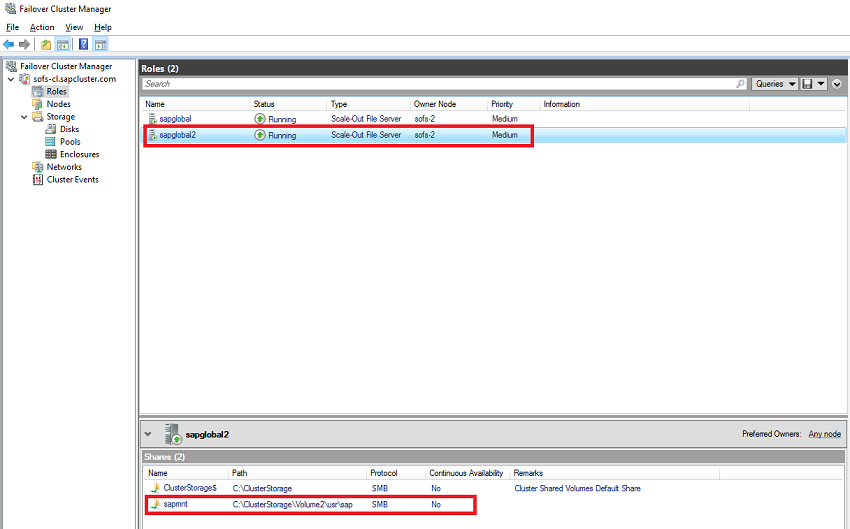Open Networks in the console tree
850x529 pixels.
pos(64,167)
